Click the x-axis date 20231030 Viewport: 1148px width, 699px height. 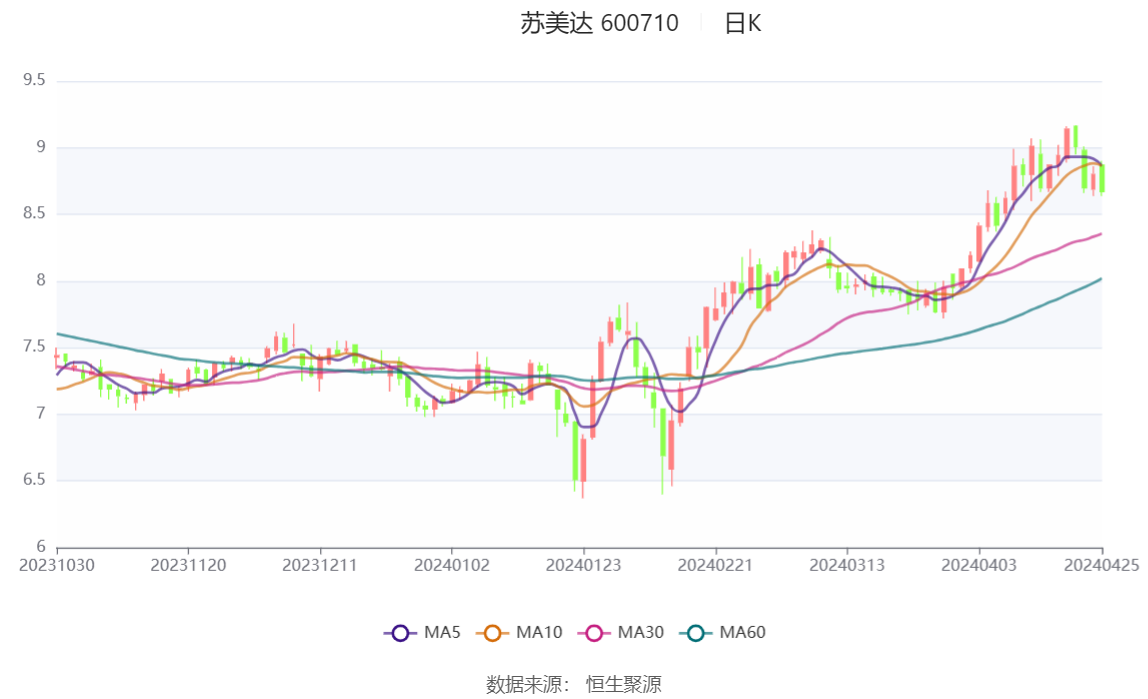click(56, 566)
